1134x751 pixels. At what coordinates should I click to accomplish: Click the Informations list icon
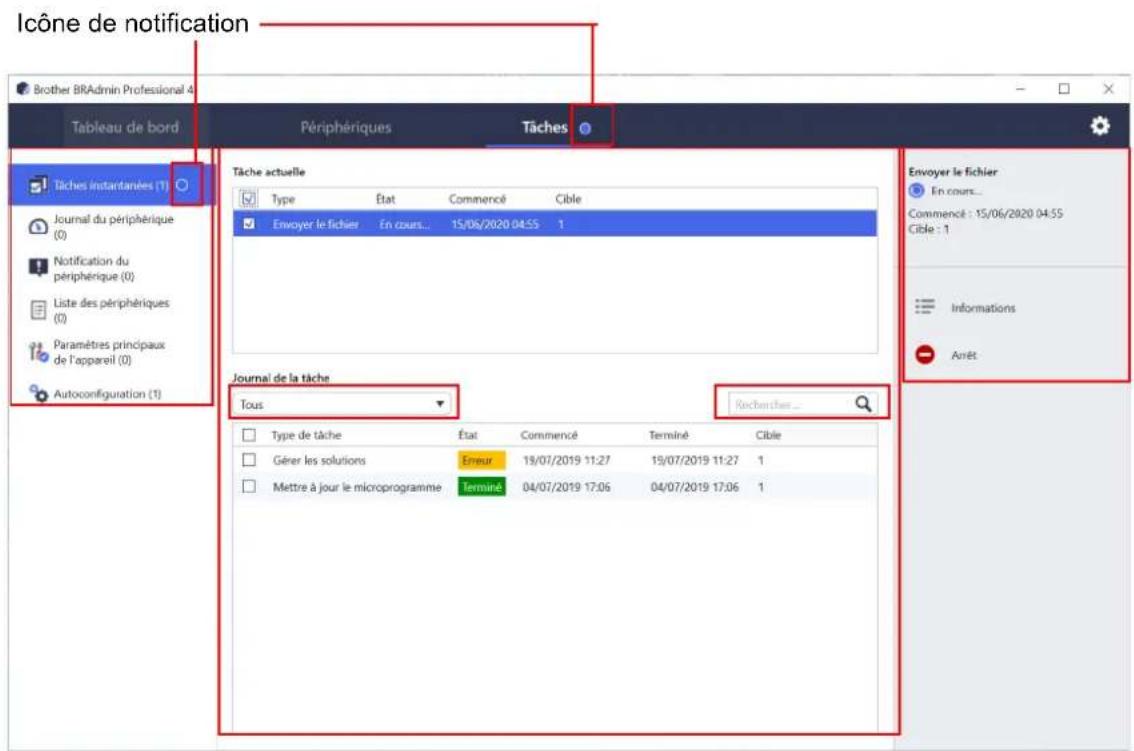pyautogui.click(x=925, y=307)
